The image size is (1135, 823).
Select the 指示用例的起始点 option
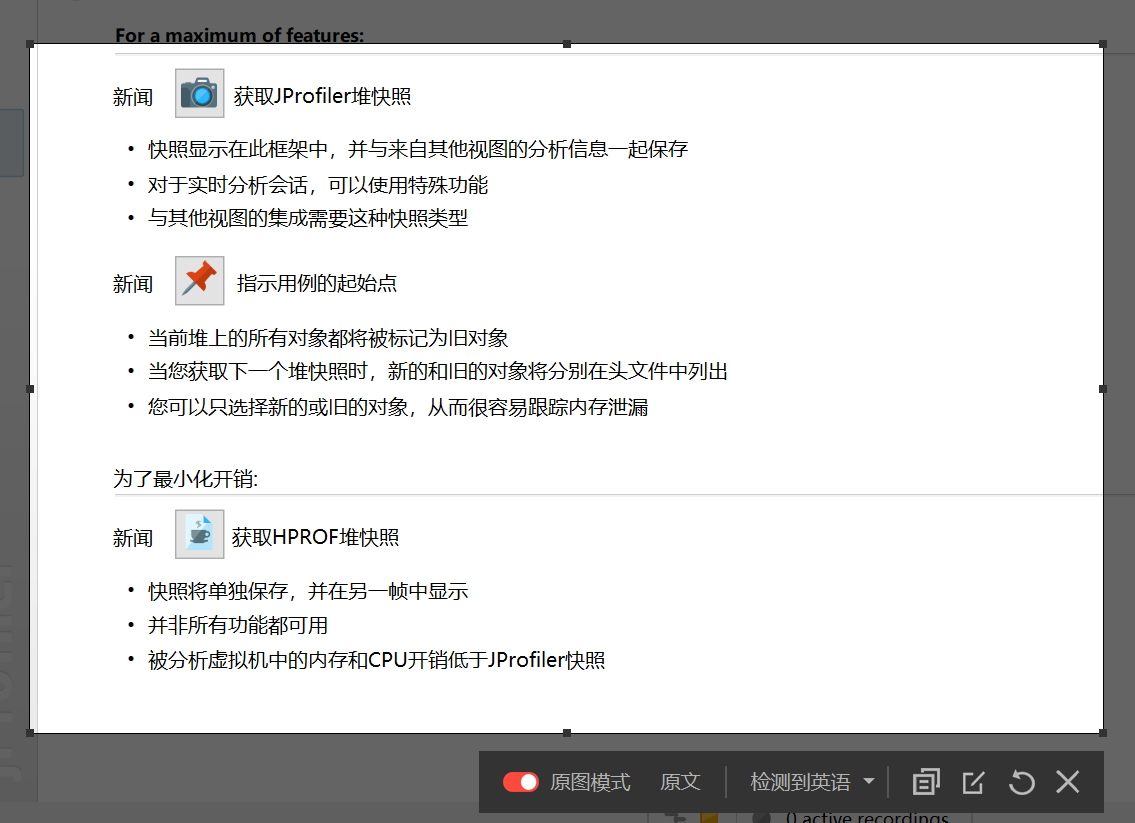point(316,283)
